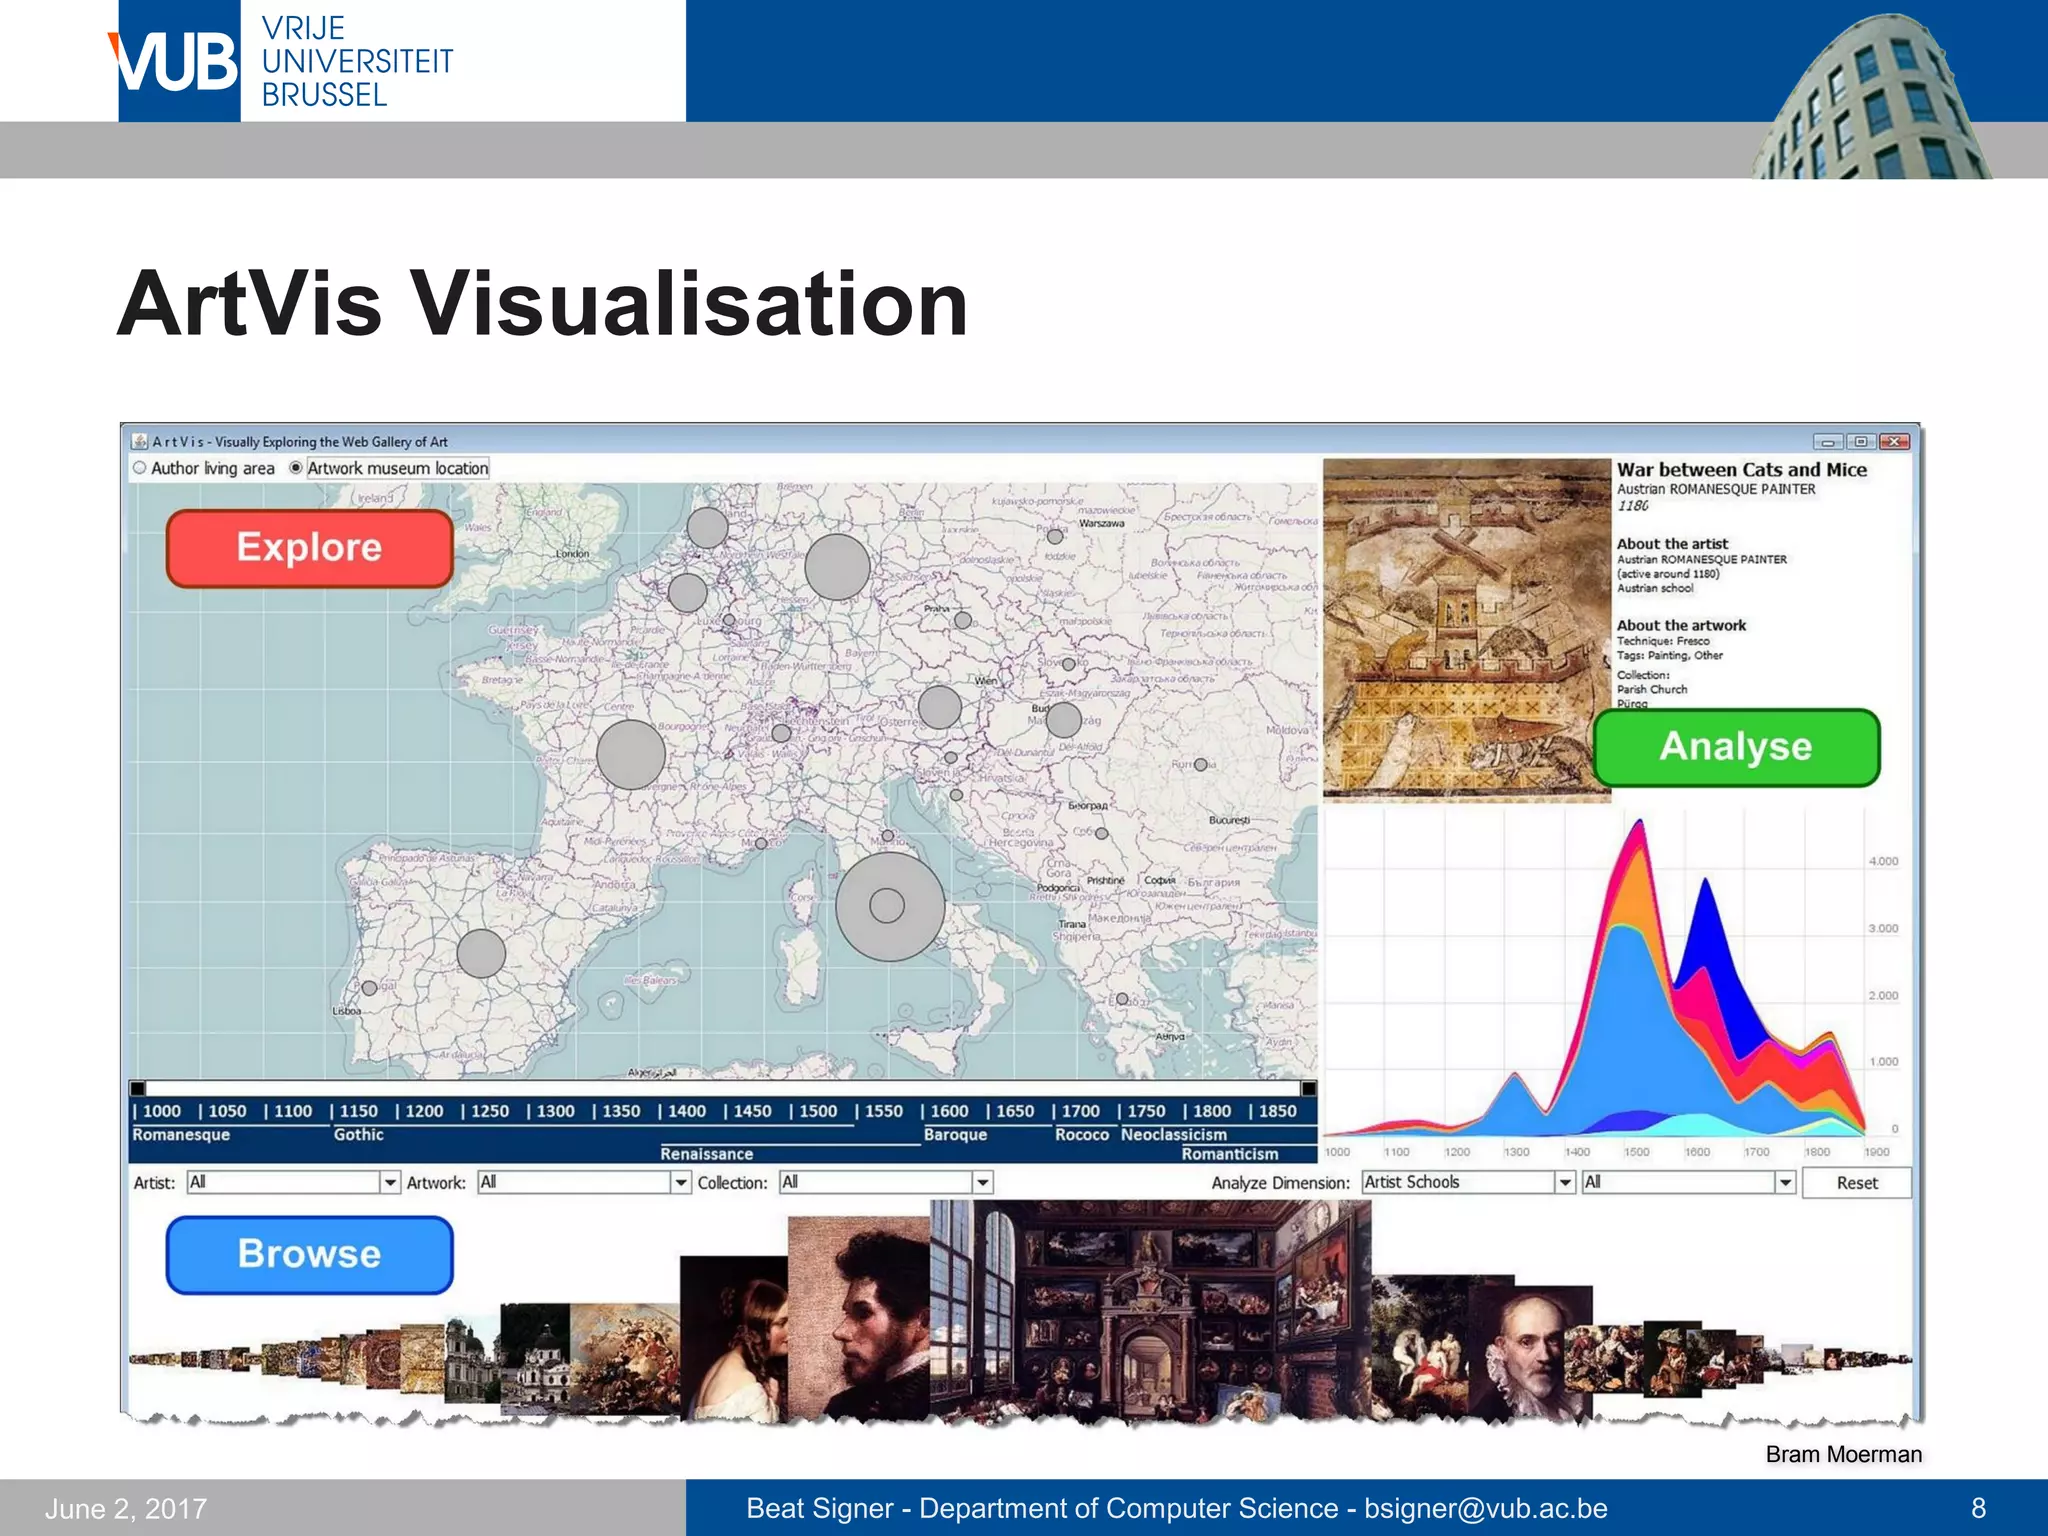Select the 1500 year marker

[817, 1111]
